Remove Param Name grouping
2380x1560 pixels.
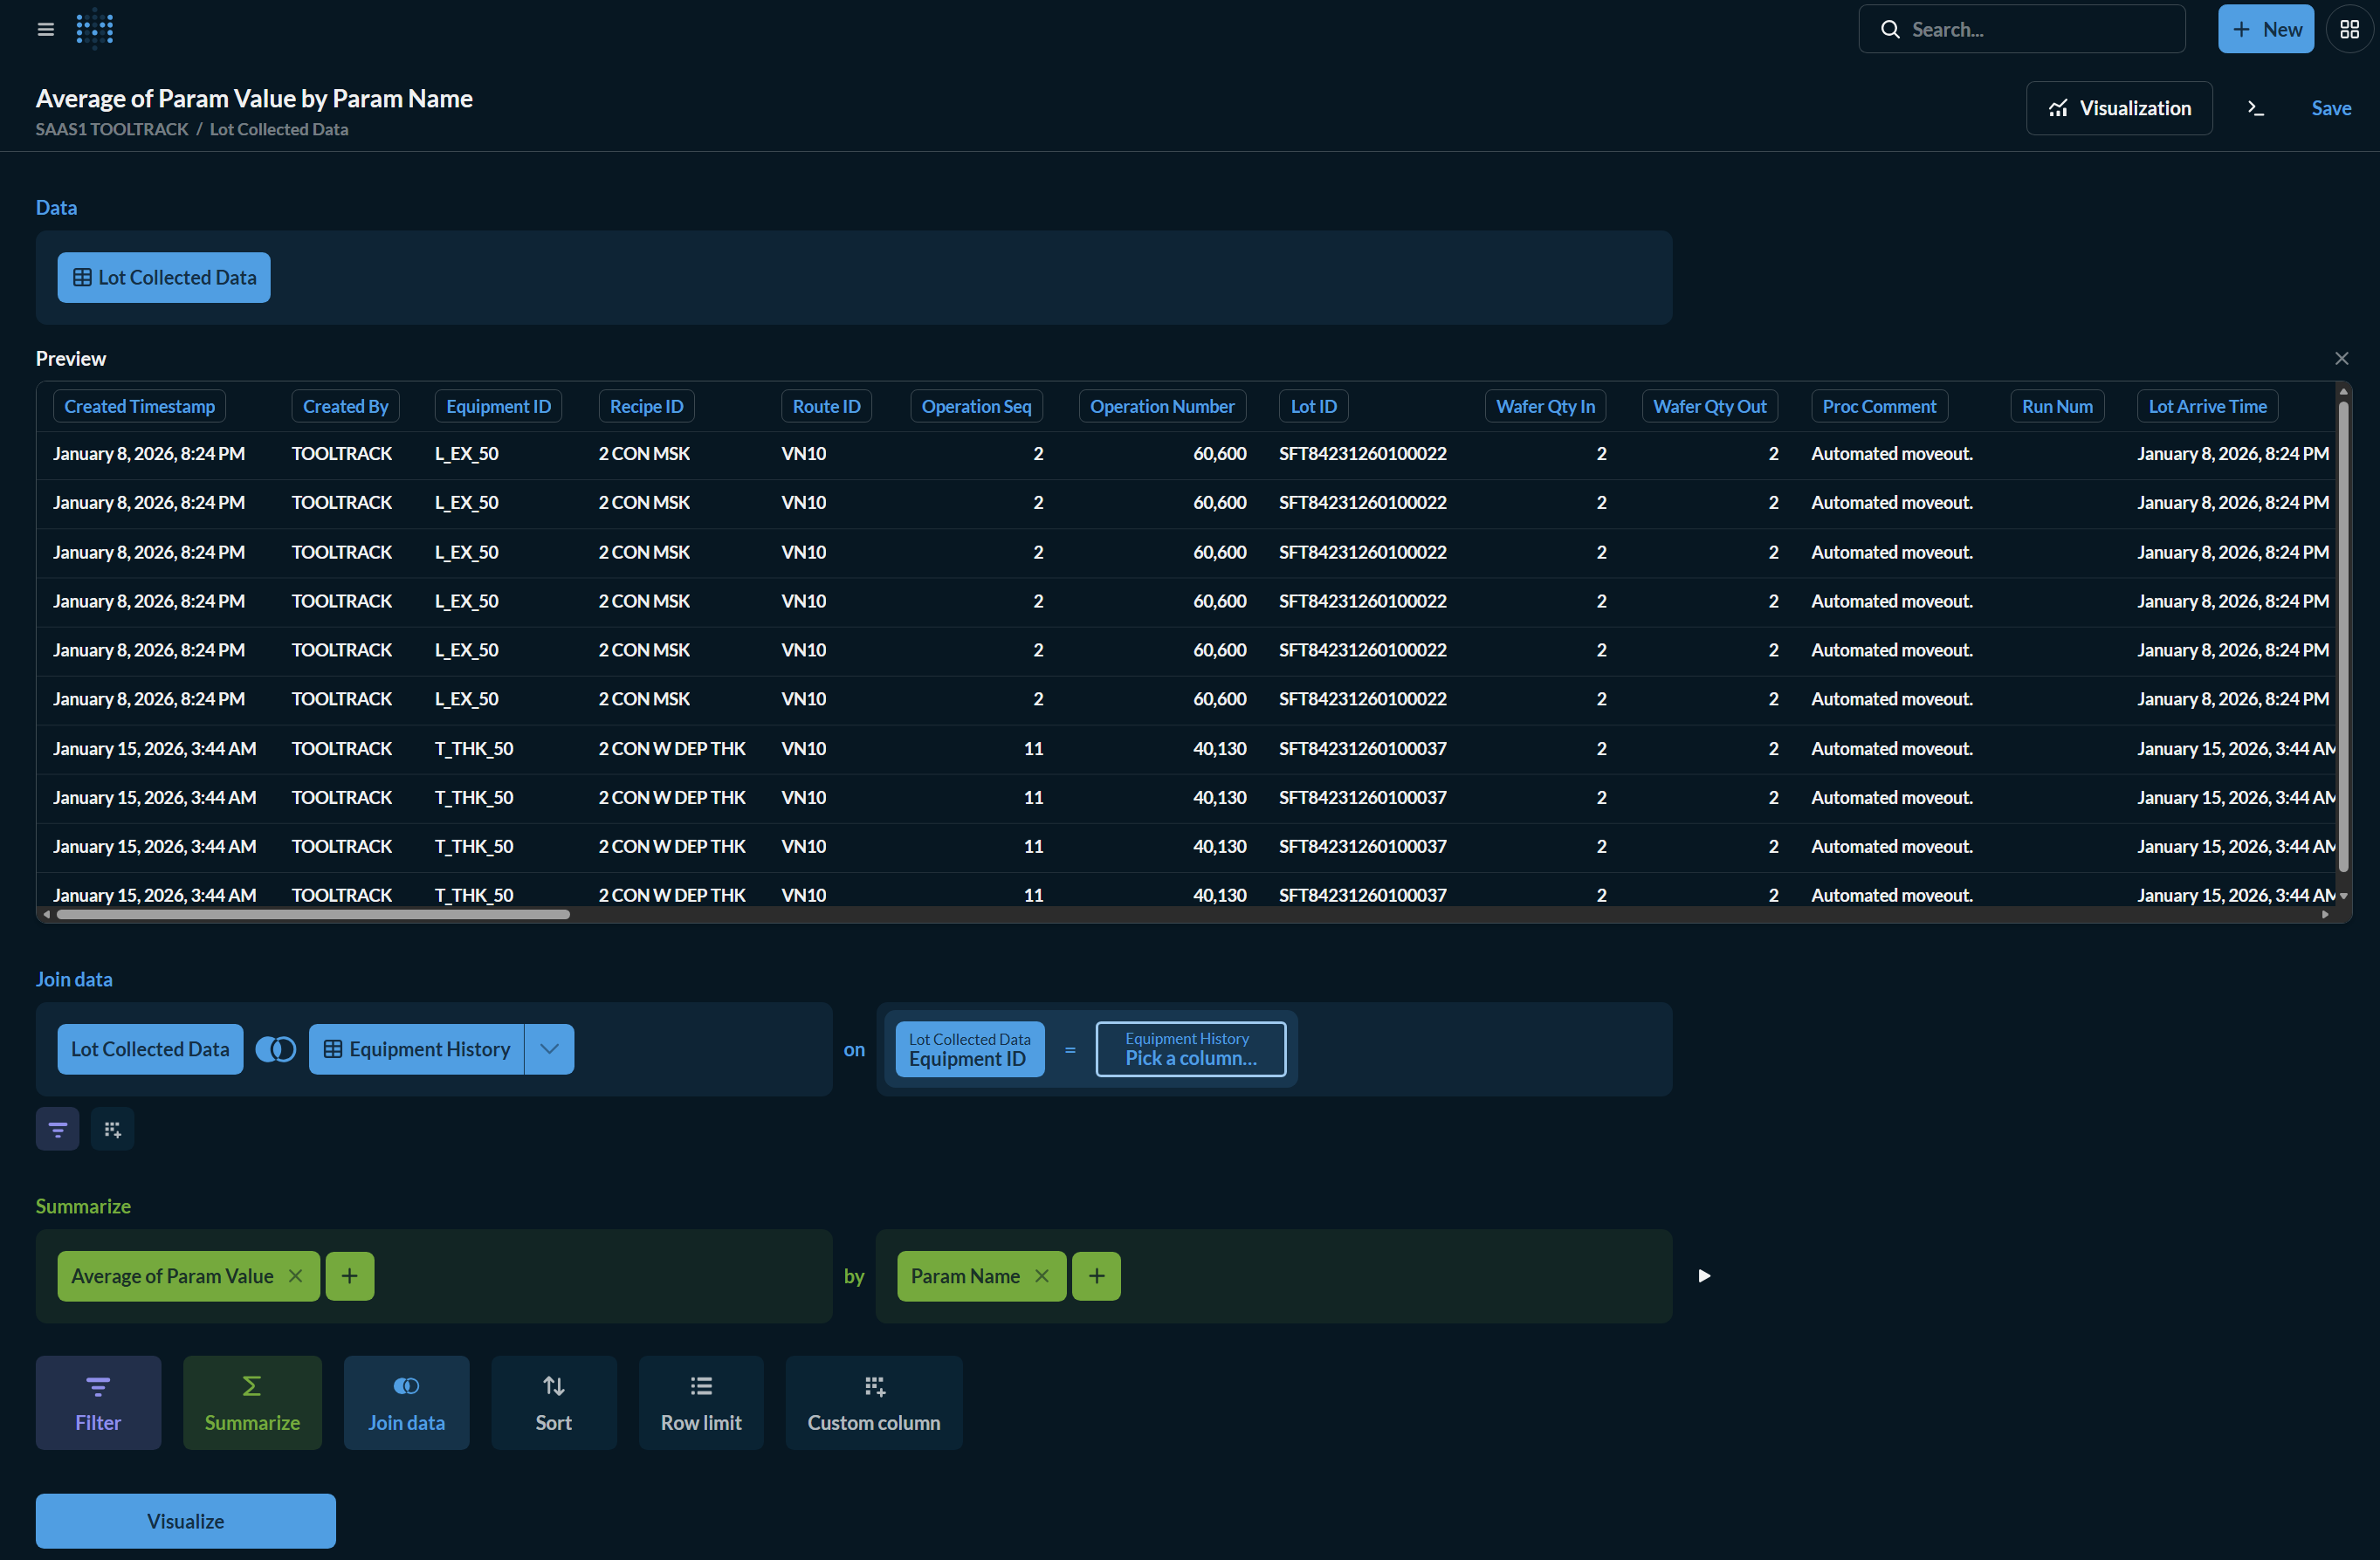[x=1042, y=1276]
